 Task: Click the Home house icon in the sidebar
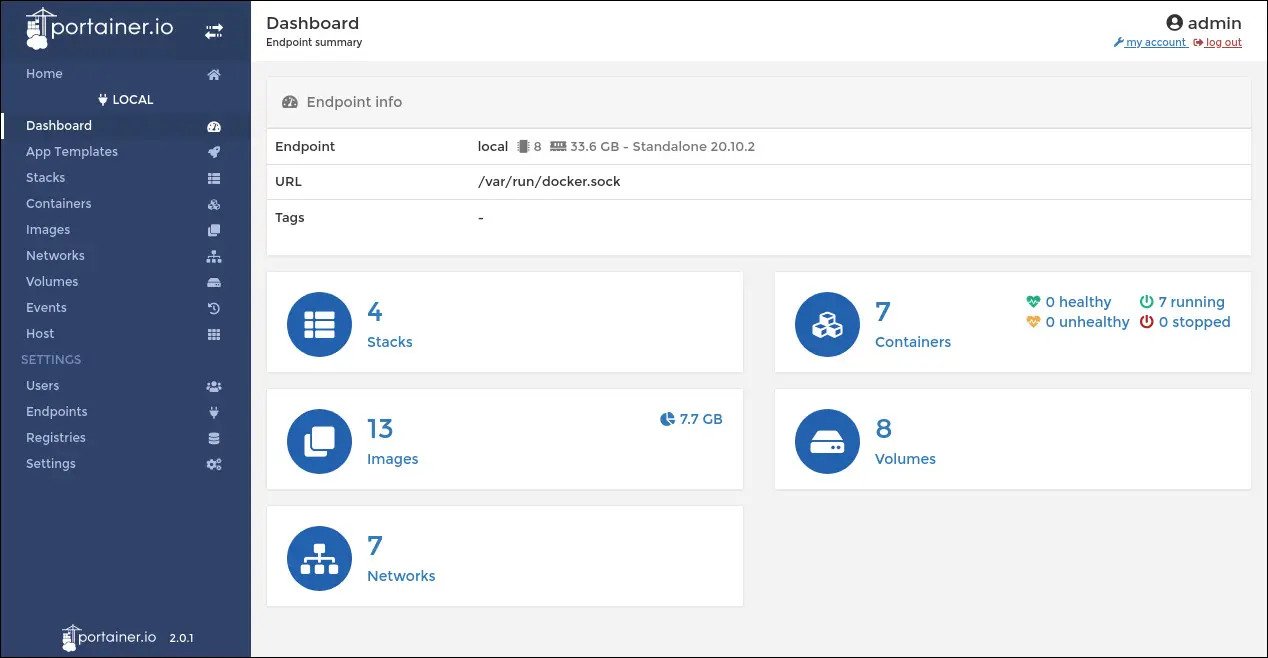[214, 74]
